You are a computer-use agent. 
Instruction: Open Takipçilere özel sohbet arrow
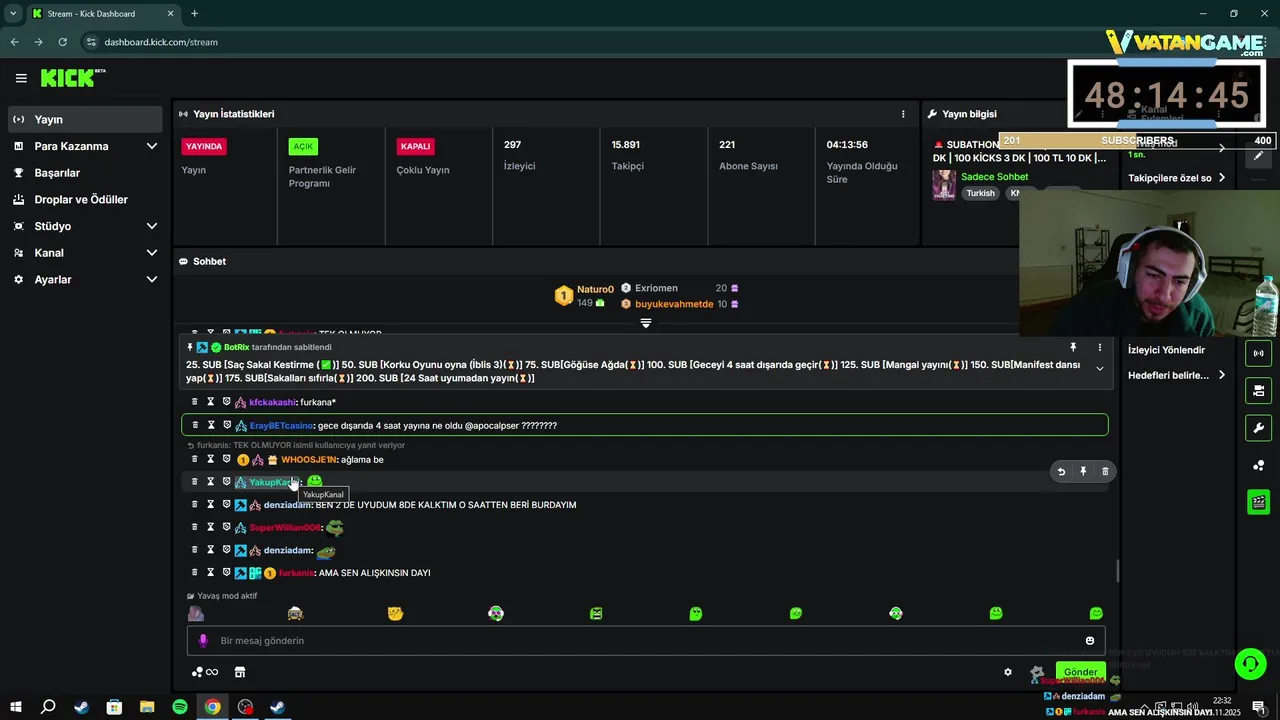1221,178
